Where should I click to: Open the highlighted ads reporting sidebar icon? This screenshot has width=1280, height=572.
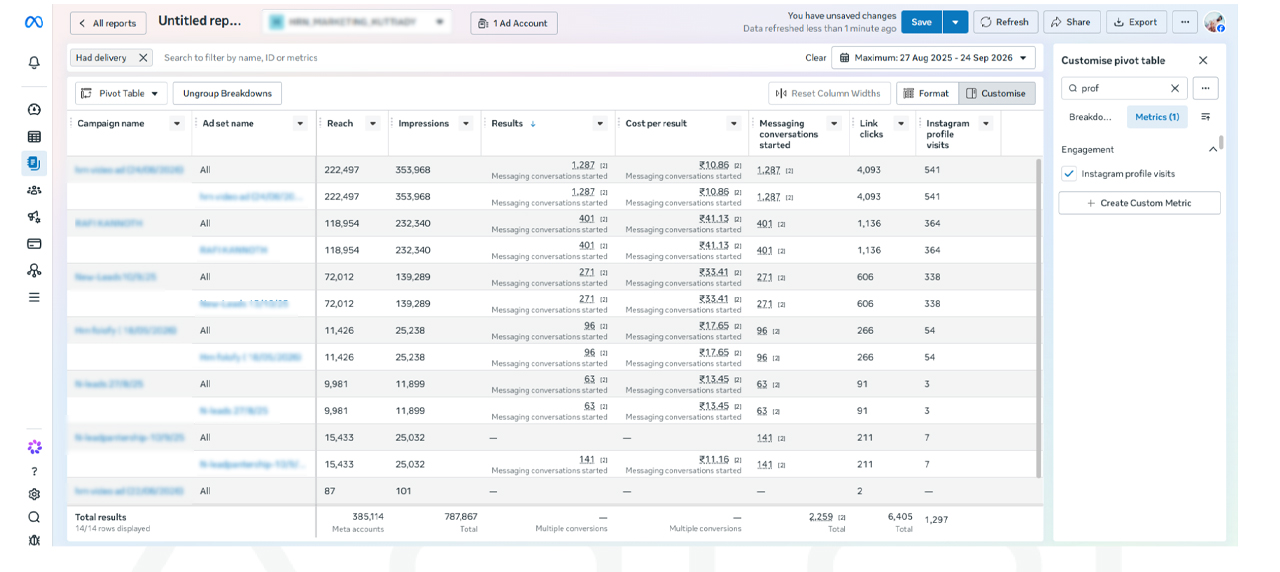34,163
